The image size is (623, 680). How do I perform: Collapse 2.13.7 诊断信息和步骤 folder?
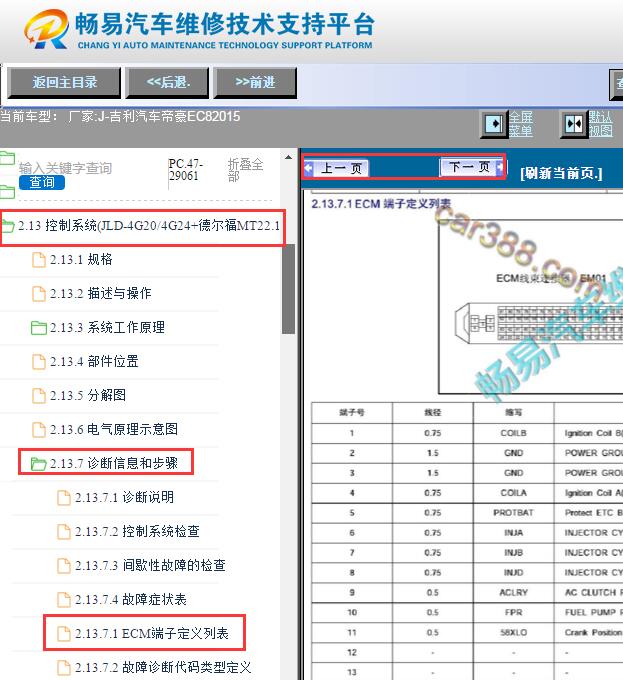[114, 463]
